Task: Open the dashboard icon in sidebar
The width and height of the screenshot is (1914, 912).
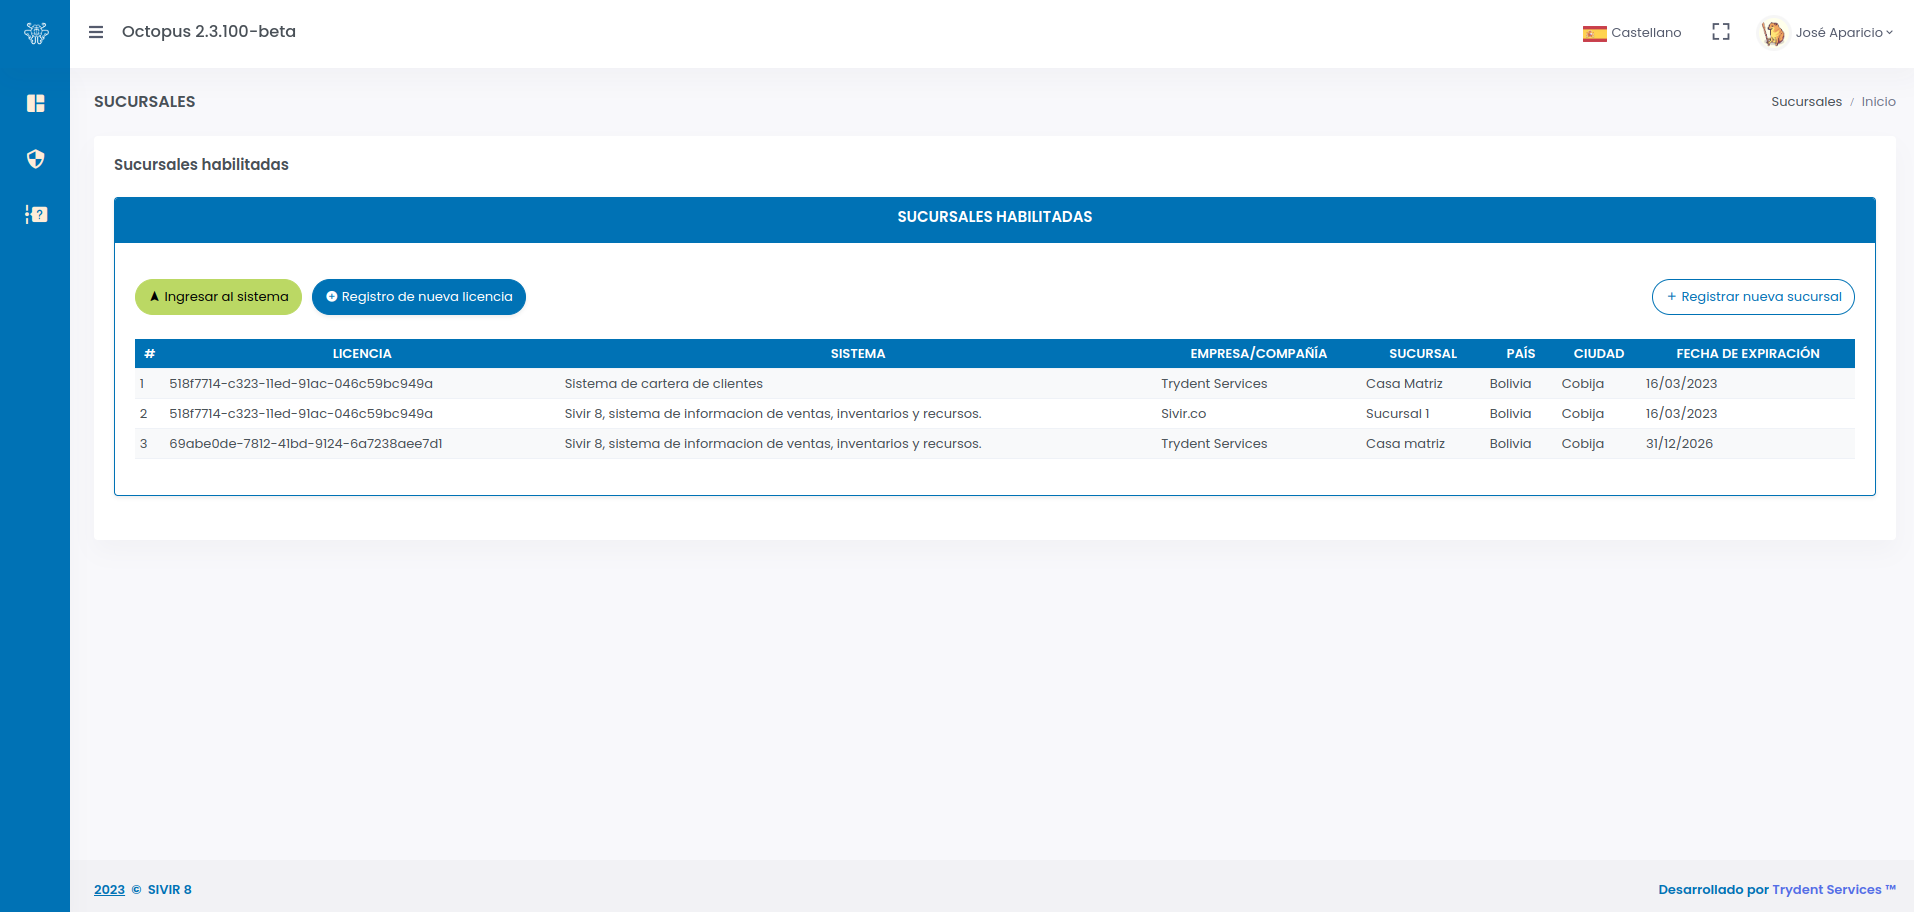Action: click(36, 103)
